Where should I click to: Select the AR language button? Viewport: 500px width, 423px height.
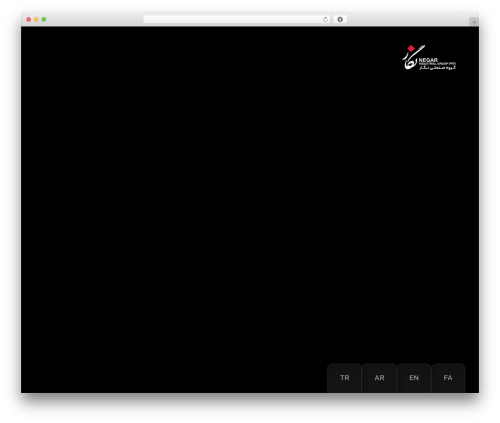379,378
